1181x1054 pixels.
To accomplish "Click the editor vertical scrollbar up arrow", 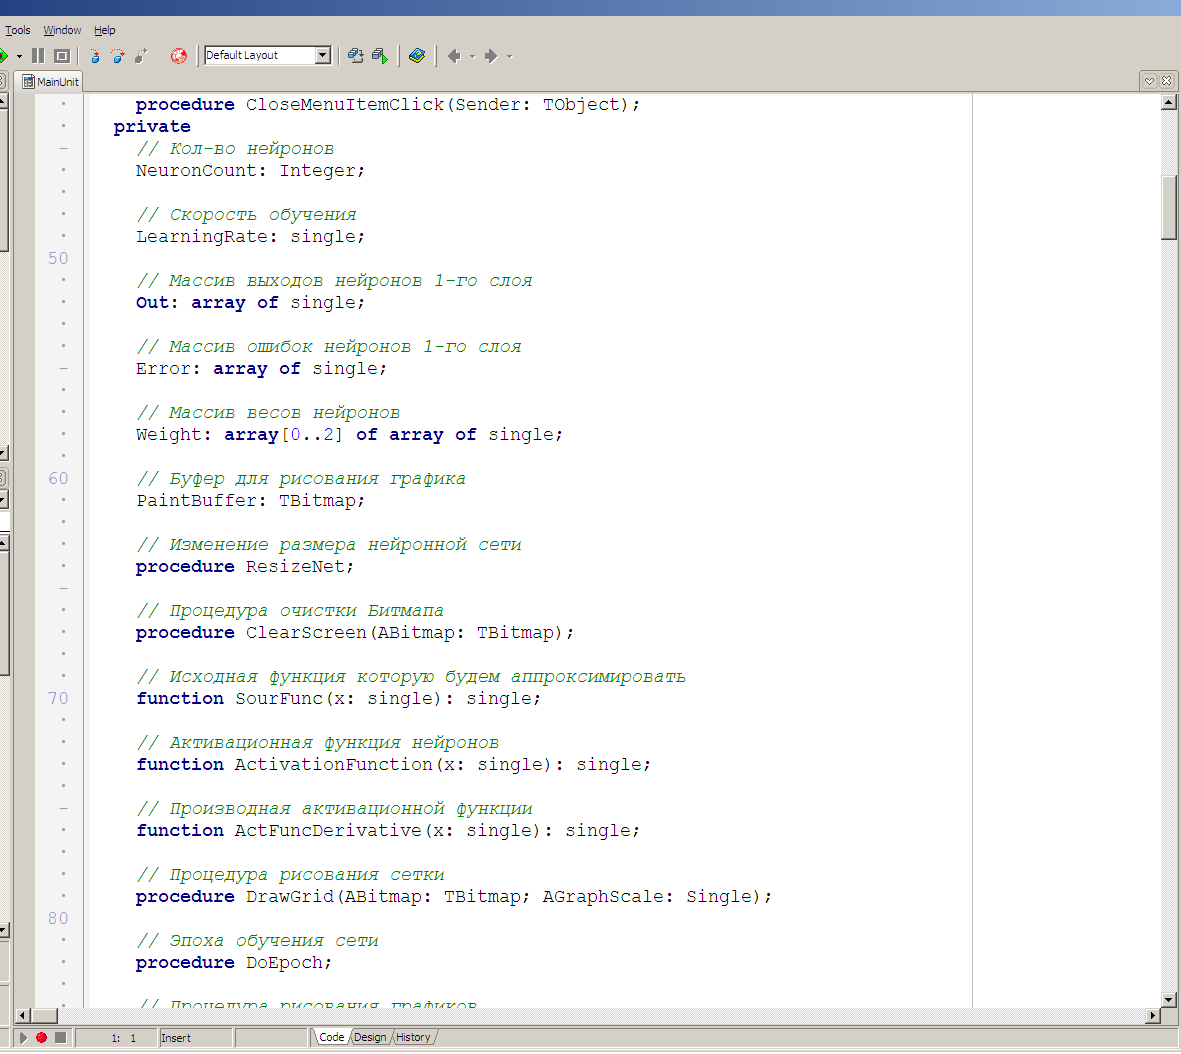I will pyautogui.click(x=1169, y=102).
